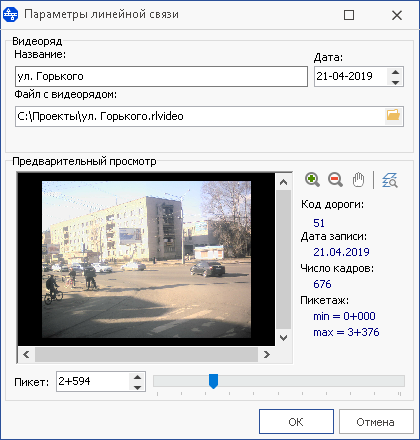The image size is (420, 440).
Task: Click the zoom in magnifier icon
Action: (312, 180)
